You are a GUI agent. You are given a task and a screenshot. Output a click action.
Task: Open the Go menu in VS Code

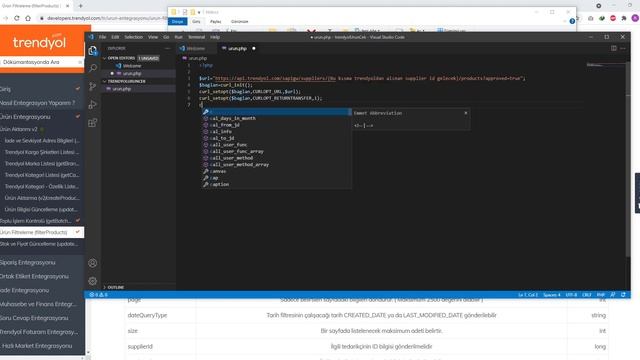click(166, 37)
